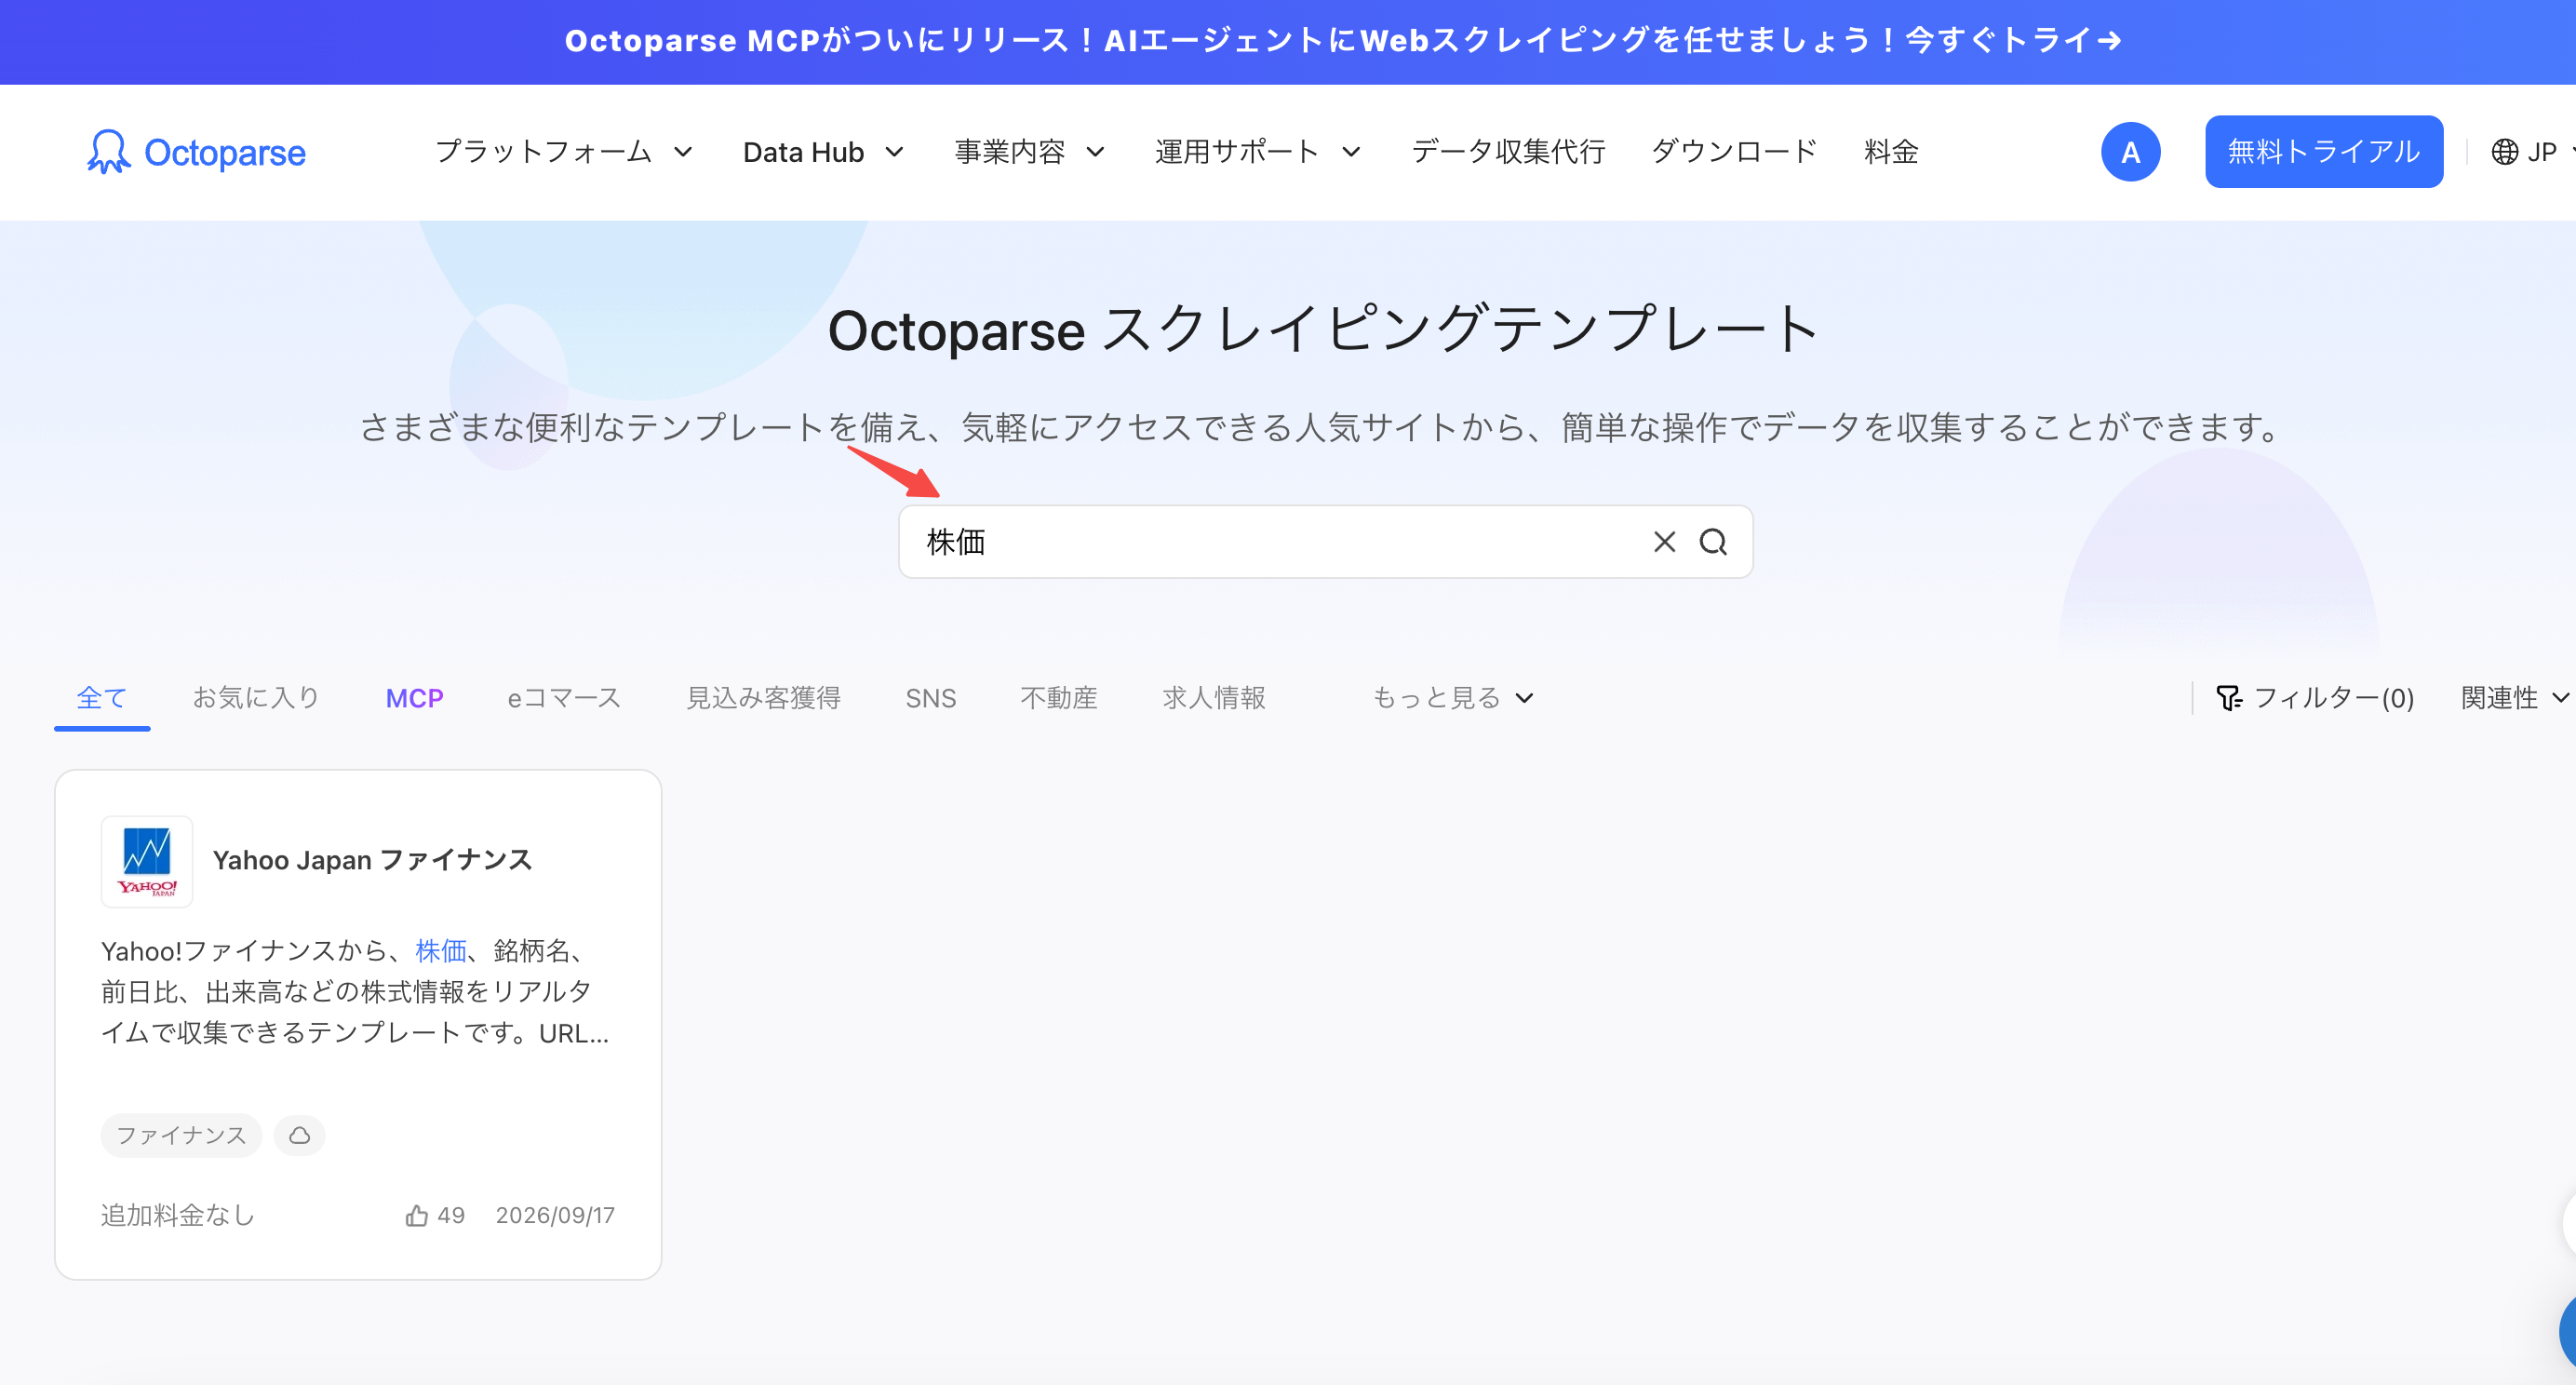Screen dimensions: 2576x1385
Task: Click the Octoparse MCP release banner
Action: pos(1342,41)
